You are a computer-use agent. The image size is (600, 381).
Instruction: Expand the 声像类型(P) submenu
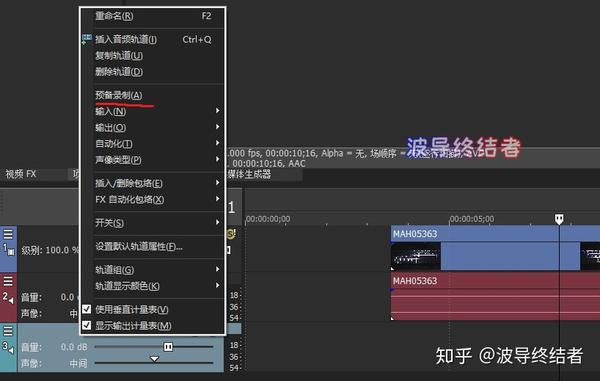(153, 160)
